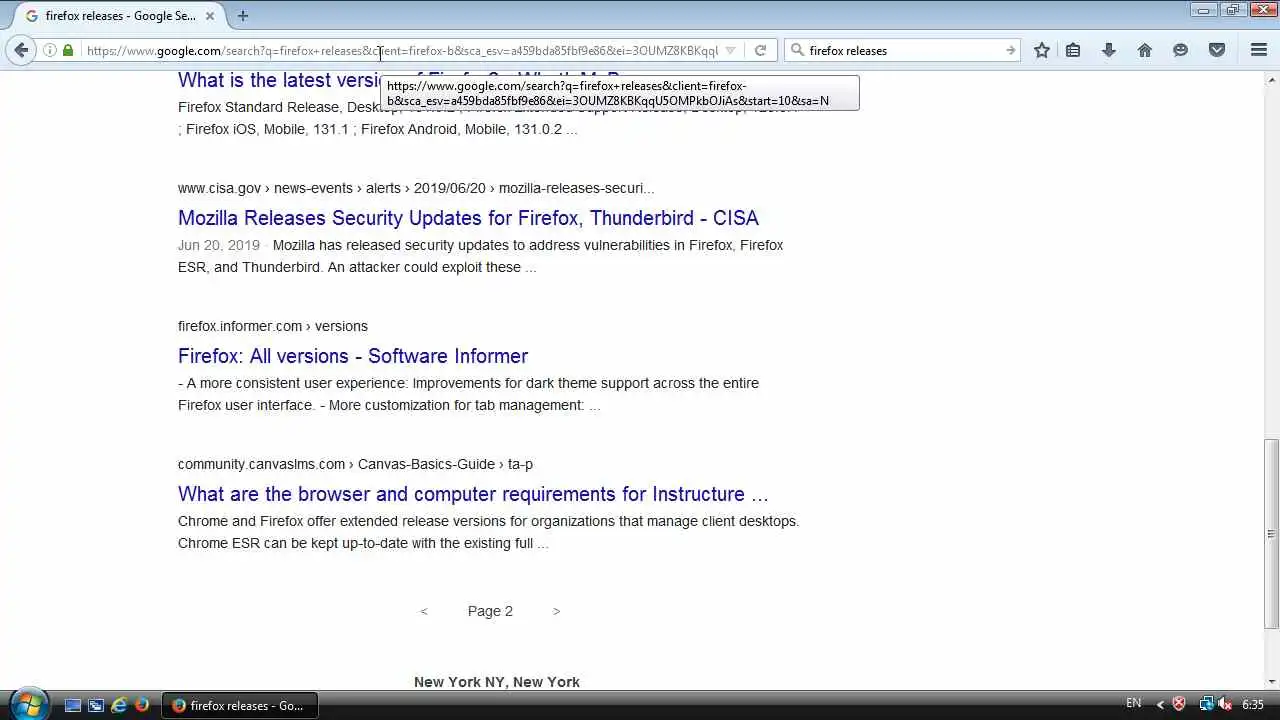Click the Page 2 label
This screenshot has height=720, width=1280.
[490, 611]
